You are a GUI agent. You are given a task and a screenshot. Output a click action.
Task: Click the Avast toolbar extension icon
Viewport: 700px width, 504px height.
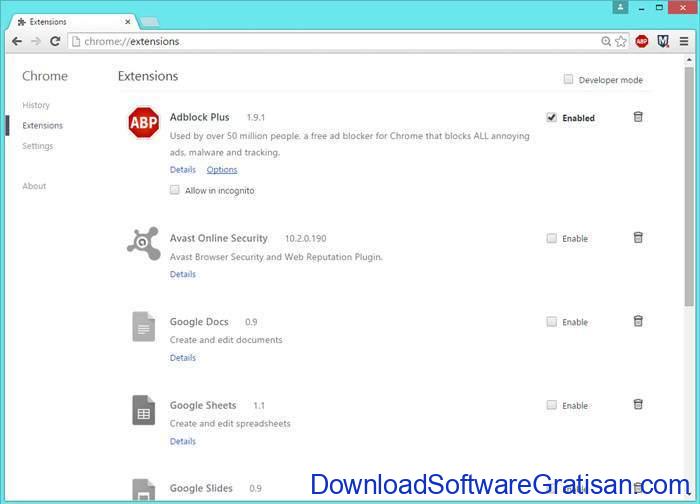point(663,42)
